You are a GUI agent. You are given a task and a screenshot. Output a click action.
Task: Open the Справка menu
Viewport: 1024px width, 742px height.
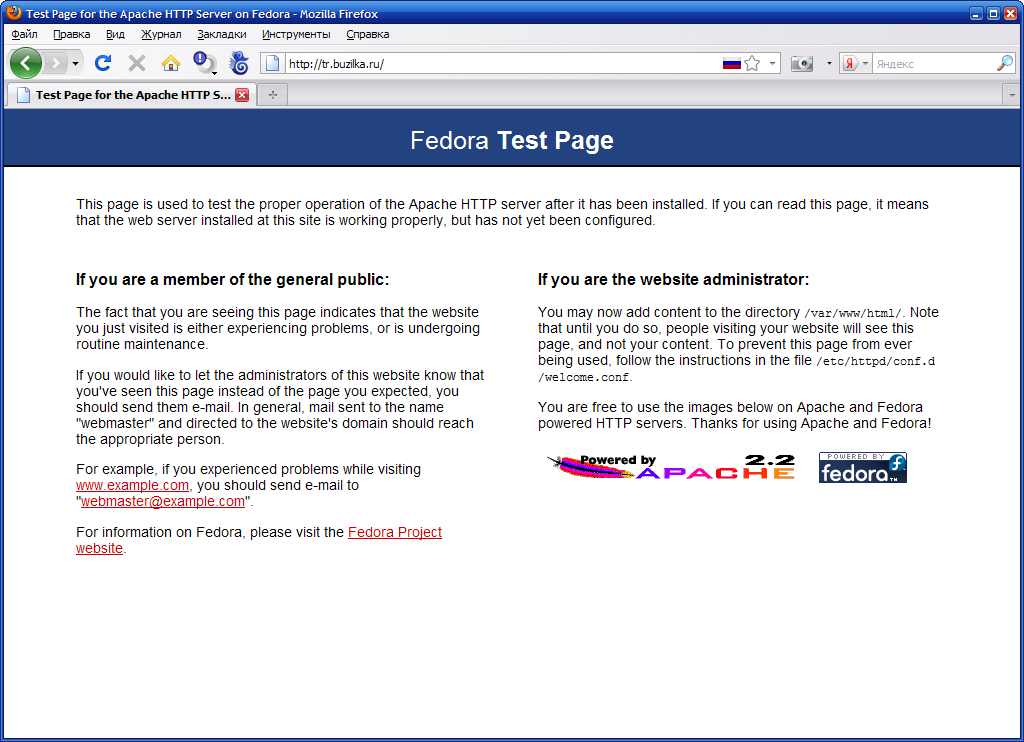pos(368,34)
